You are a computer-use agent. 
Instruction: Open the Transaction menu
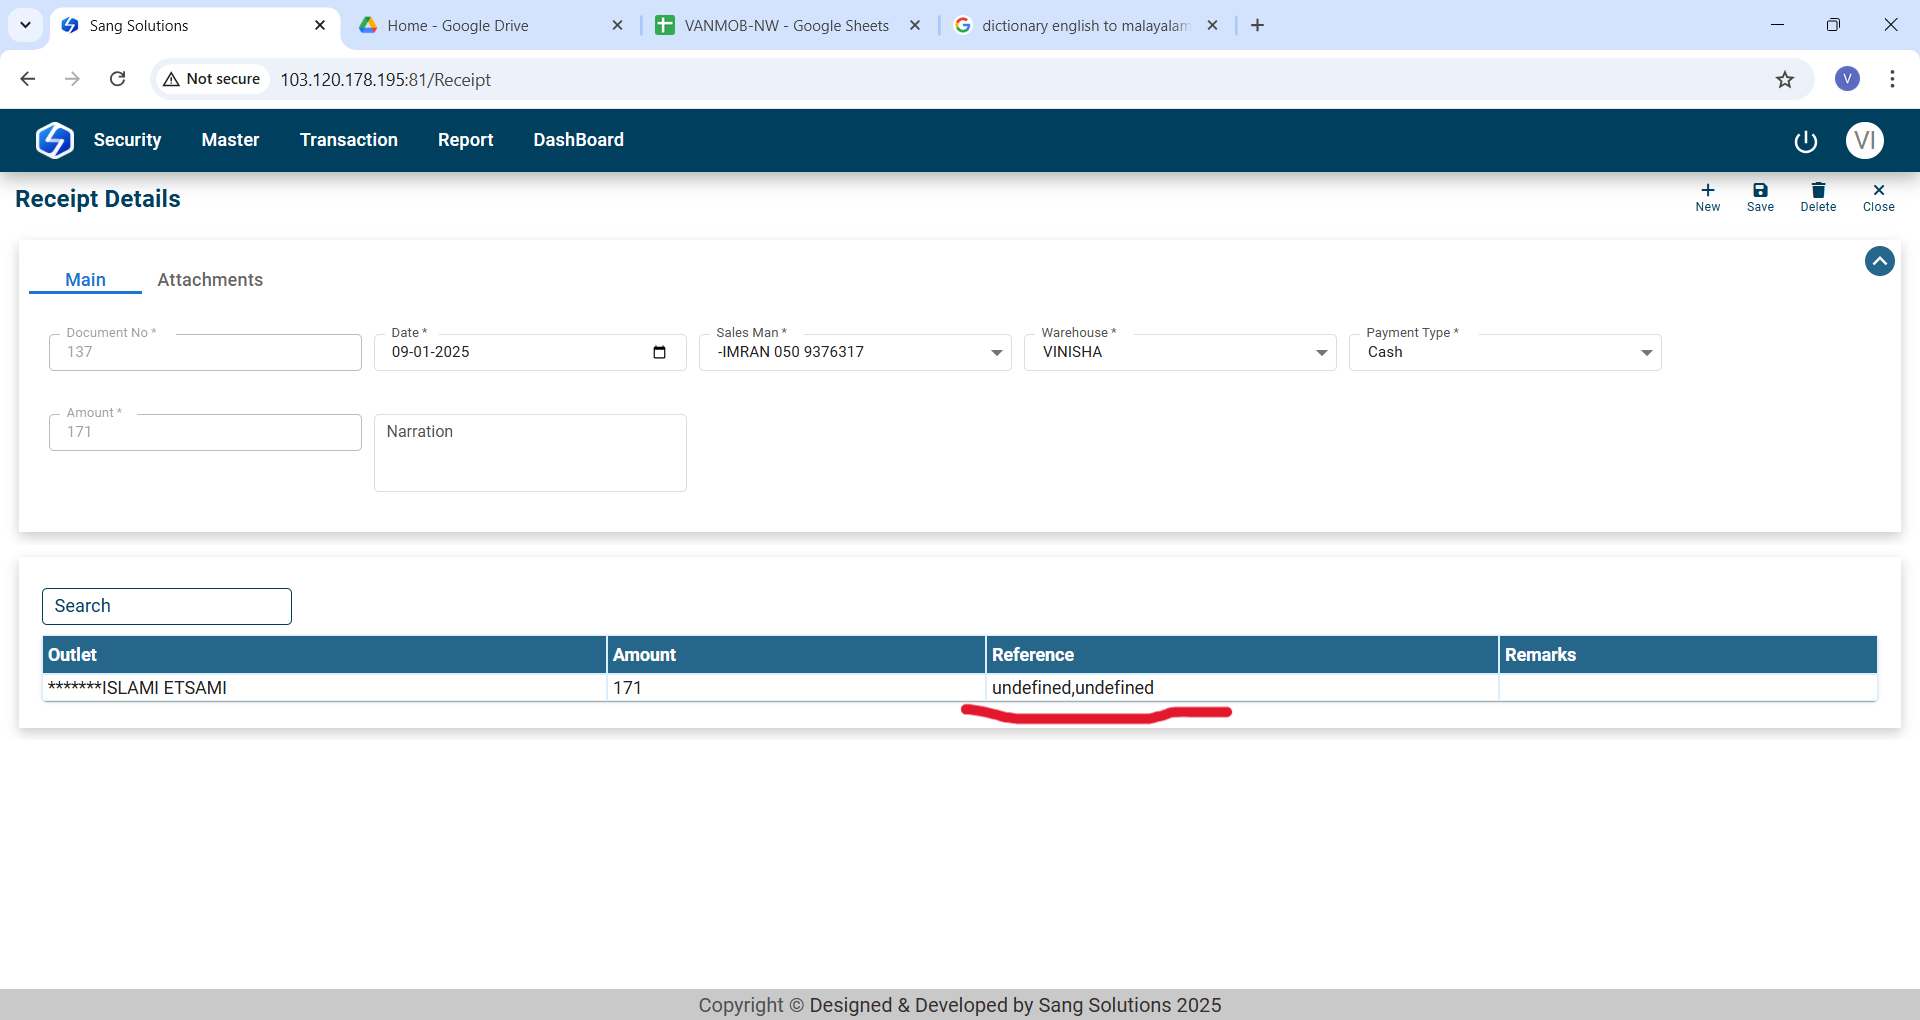(x=348, y=140)
